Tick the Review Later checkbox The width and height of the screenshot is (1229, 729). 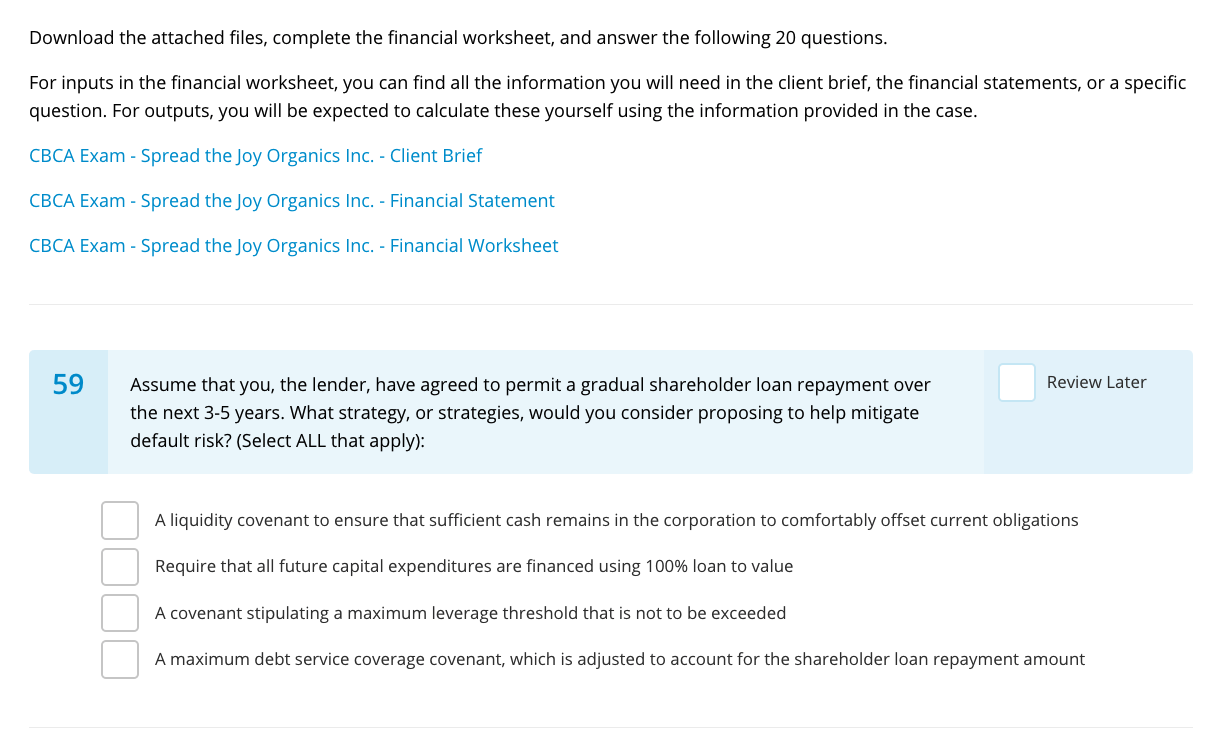click(1016, 383)
